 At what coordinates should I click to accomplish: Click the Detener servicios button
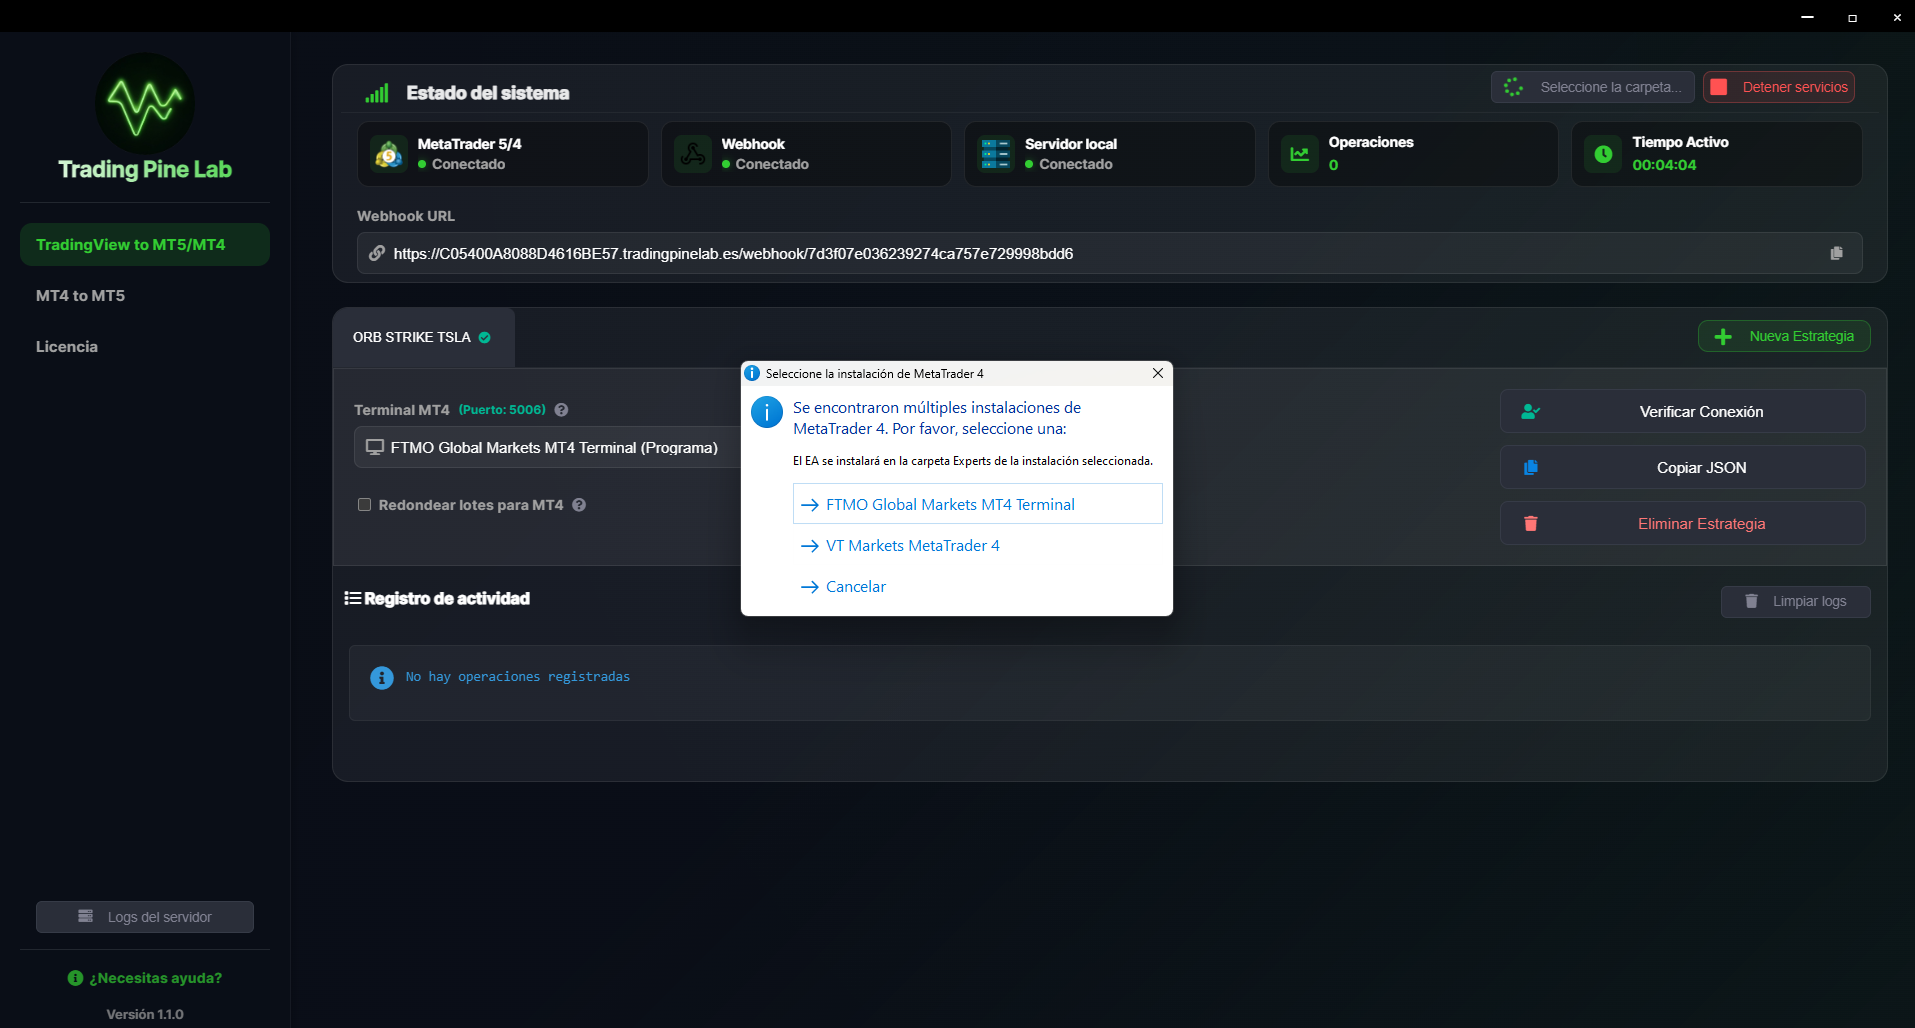point(1779,87)
